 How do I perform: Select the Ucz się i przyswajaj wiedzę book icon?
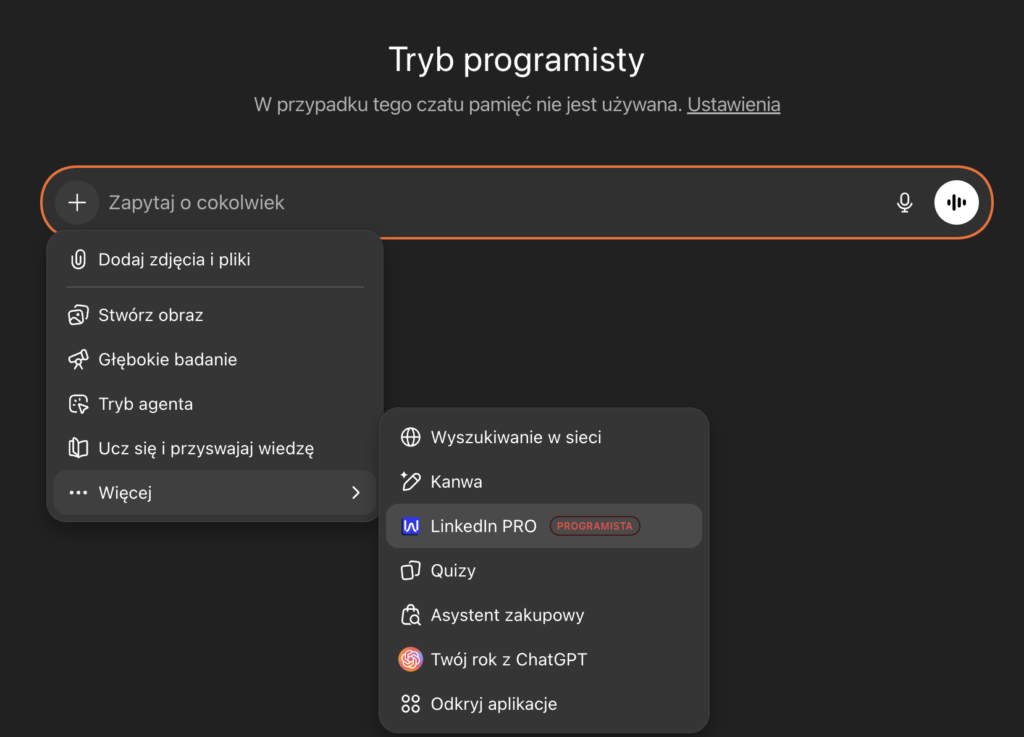(x=78, y=448)
